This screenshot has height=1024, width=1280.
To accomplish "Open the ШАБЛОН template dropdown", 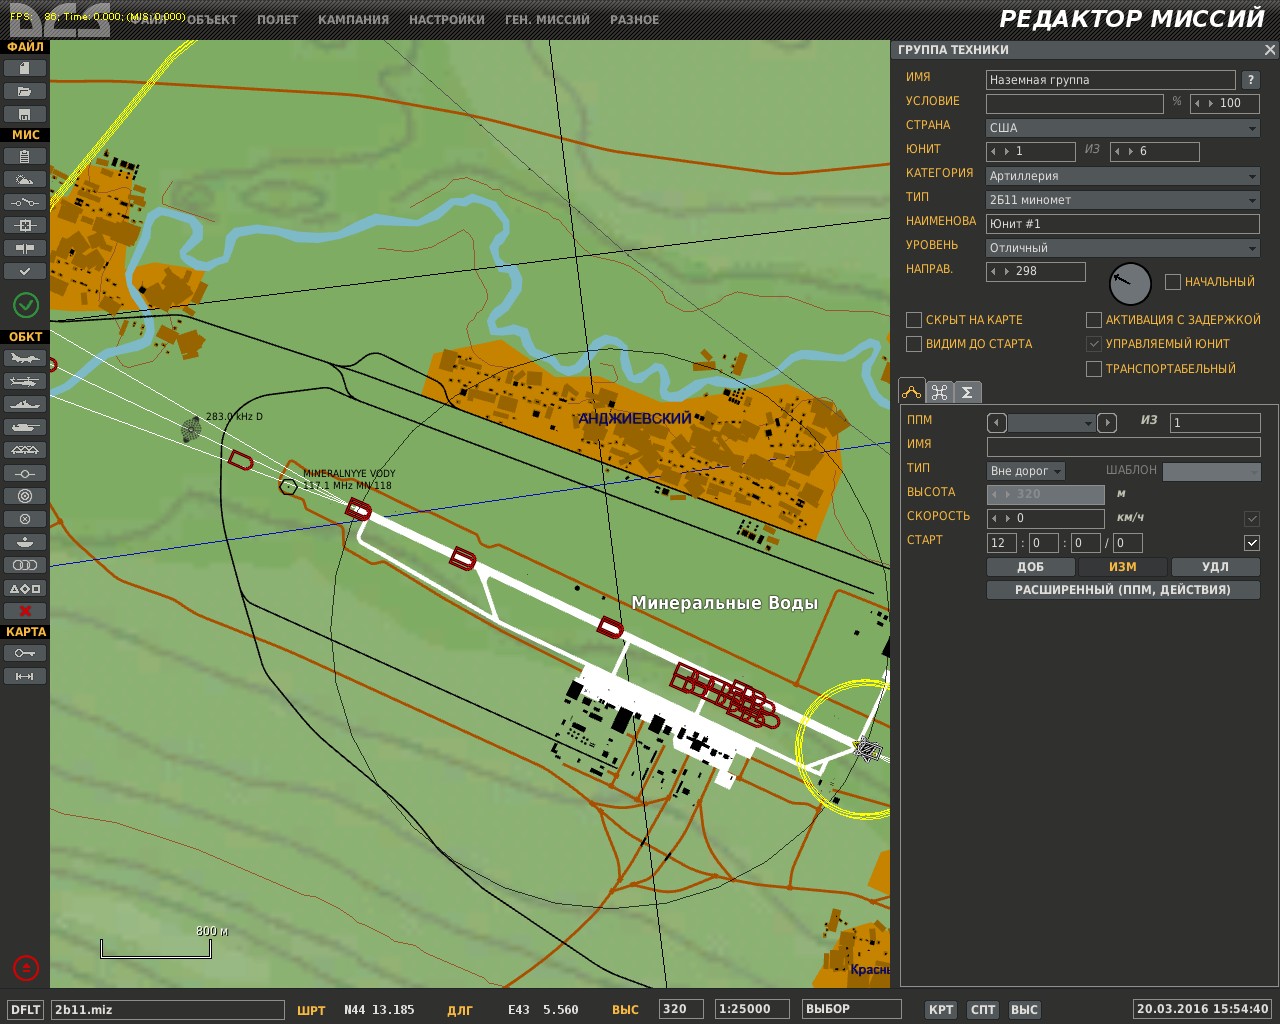I will (1211, 471).
